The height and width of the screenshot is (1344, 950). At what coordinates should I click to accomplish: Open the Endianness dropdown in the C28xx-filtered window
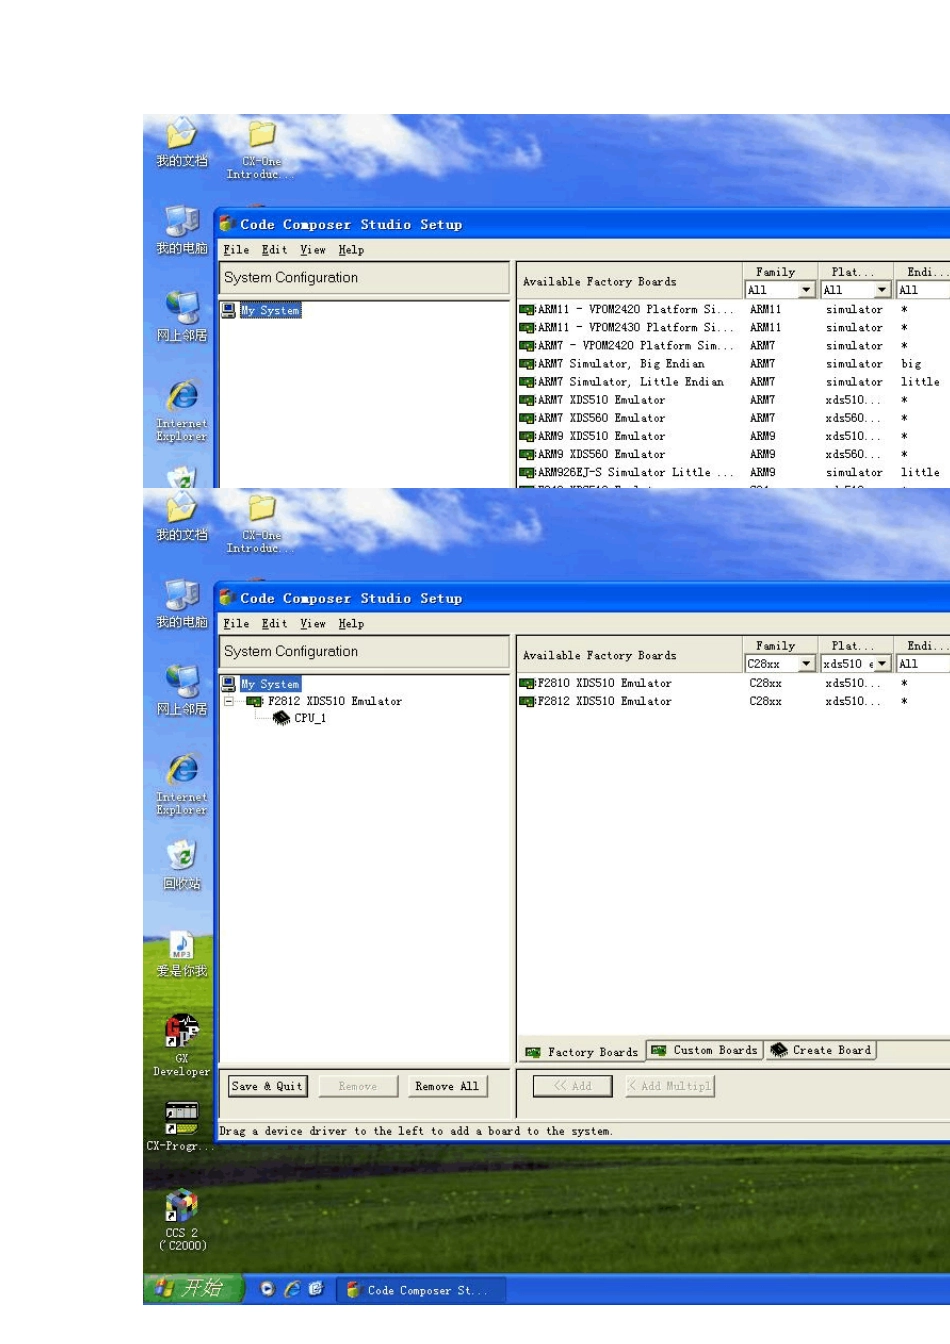pyautogui.click(x=922, y=664)
